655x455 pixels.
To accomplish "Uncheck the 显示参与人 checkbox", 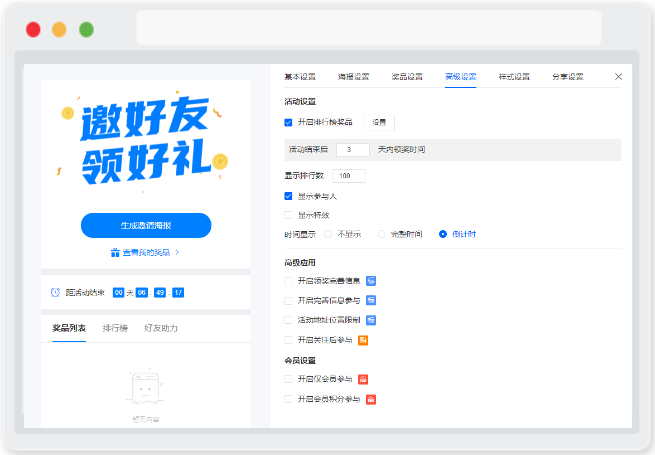I will pos(288,196).
